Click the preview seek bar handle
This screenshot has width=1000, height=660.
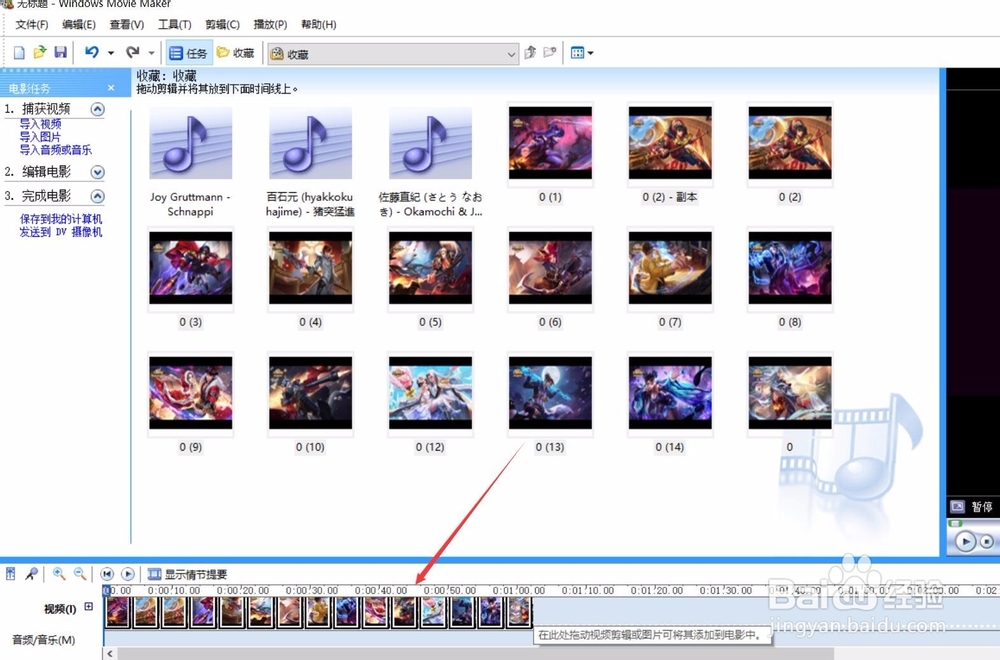[x=955, y=524]
